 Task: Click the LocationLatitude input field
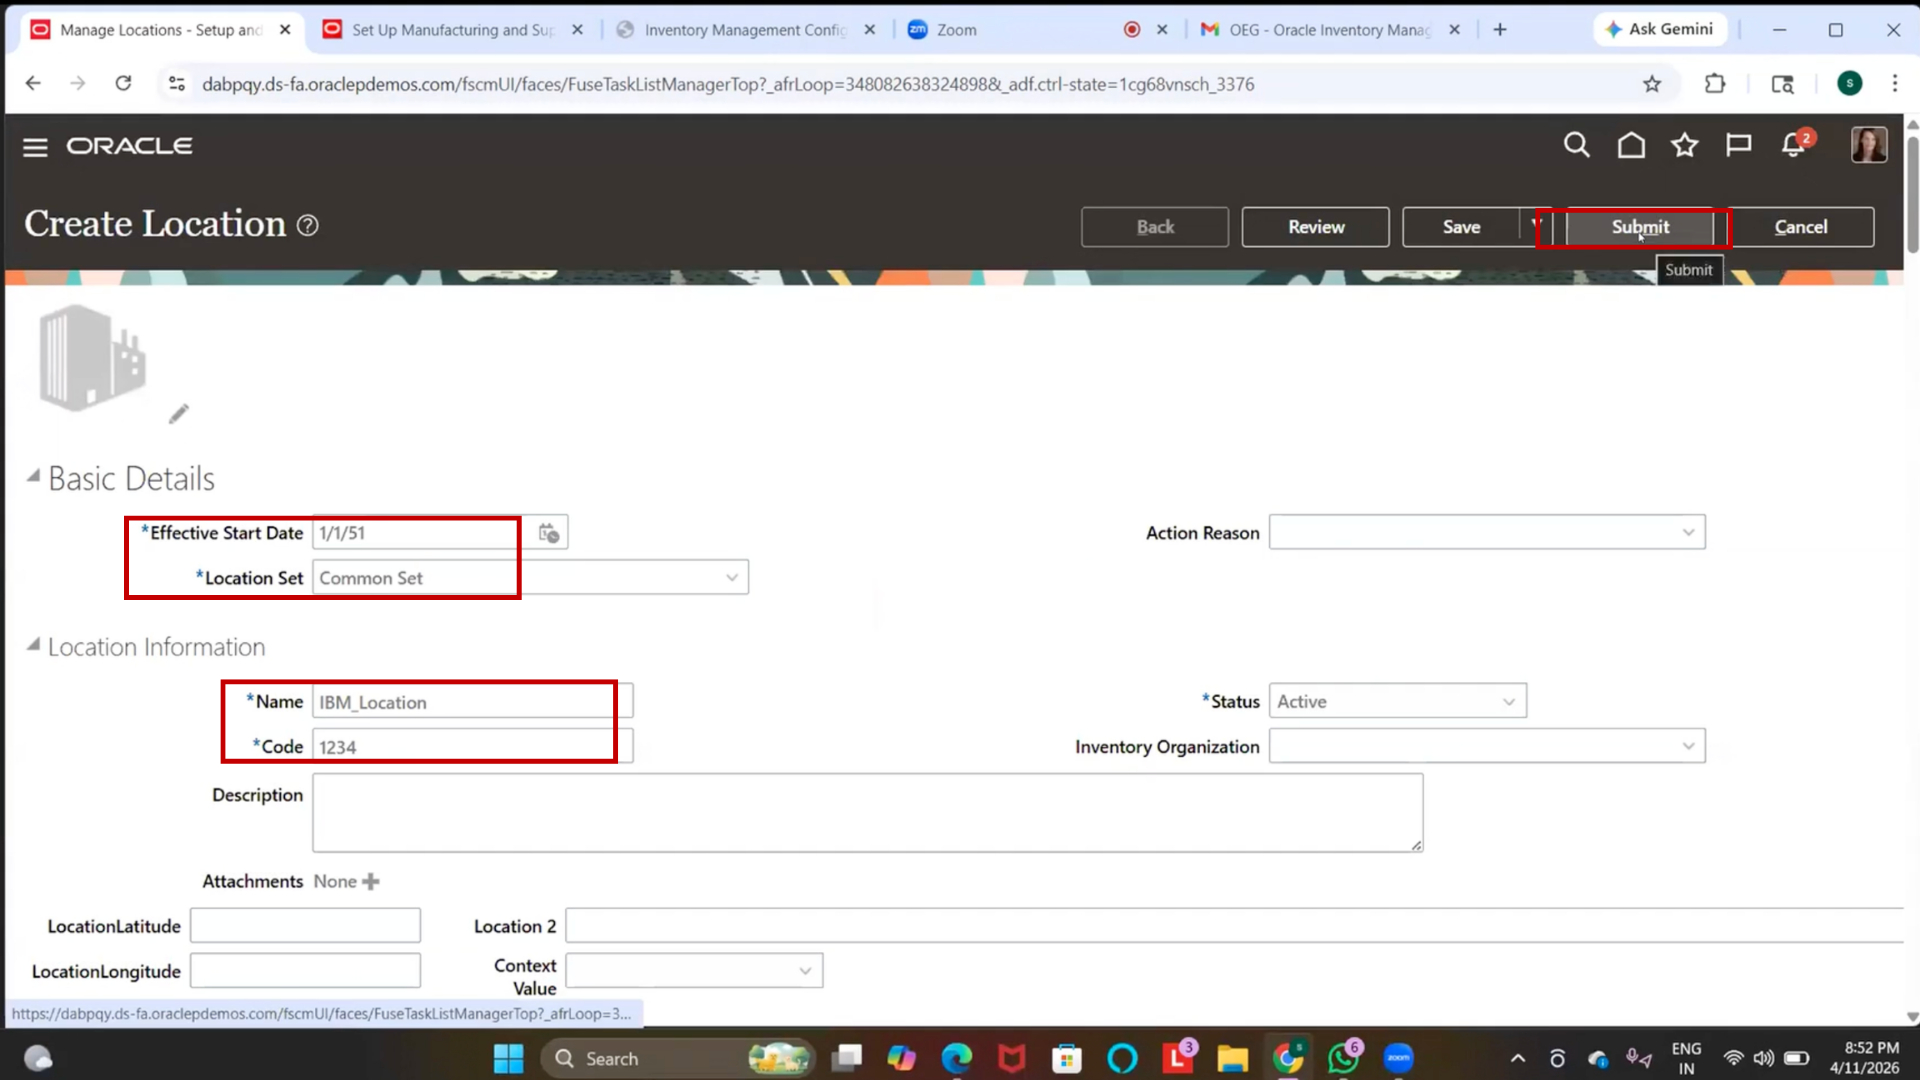[x=305, y=926]
